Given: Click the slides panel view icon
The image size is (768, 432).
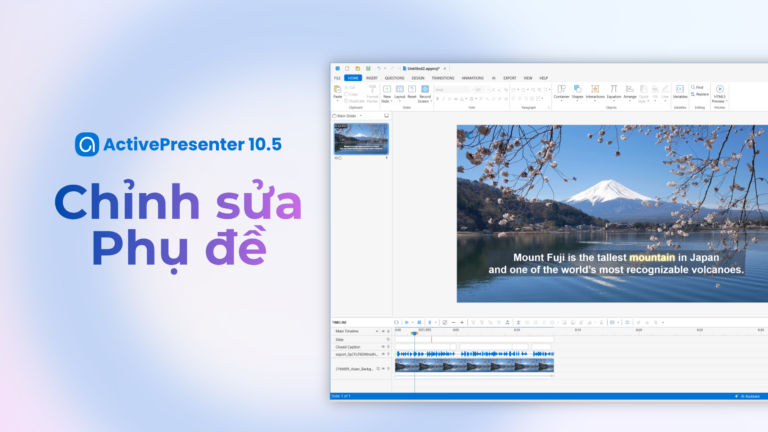Looking at the screenshot, I should 386,116.
